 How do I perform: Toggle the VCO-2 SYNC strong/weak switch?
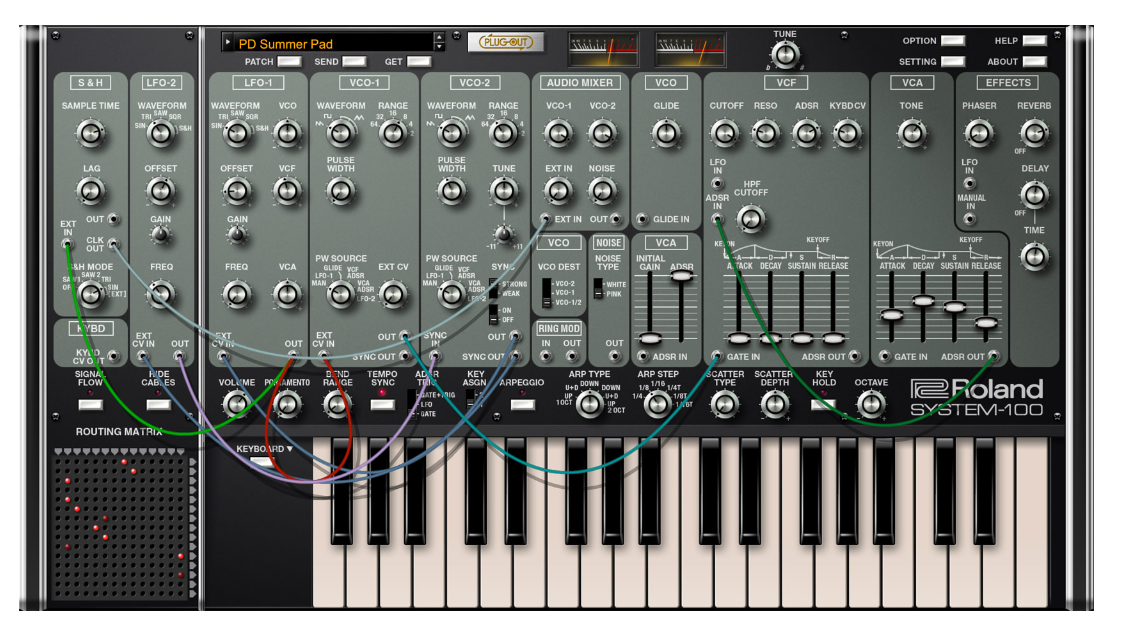point(493,288)
